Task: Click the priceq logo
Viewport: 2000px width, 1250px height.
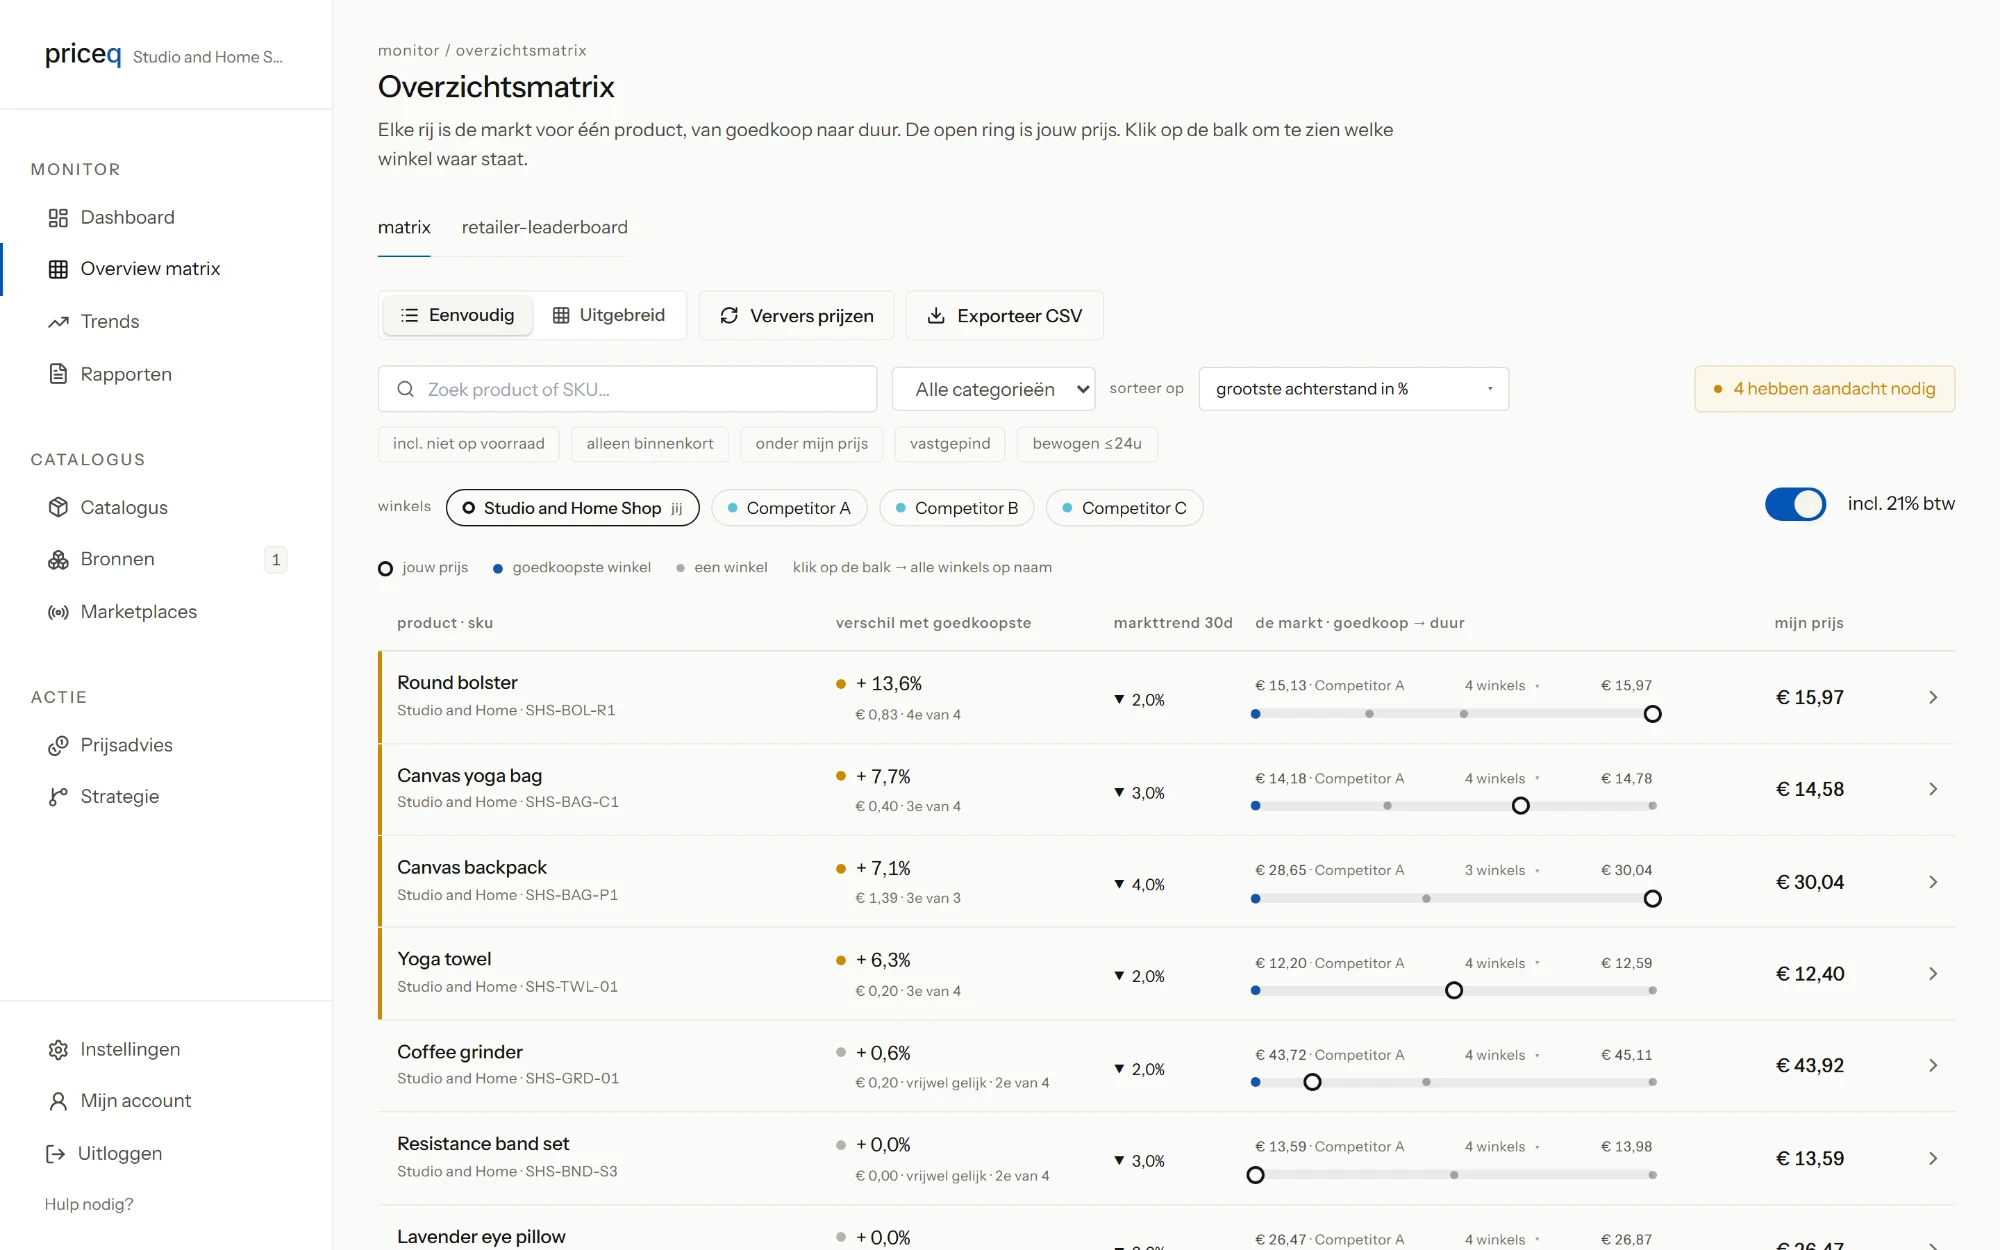Action: [83, 54]
